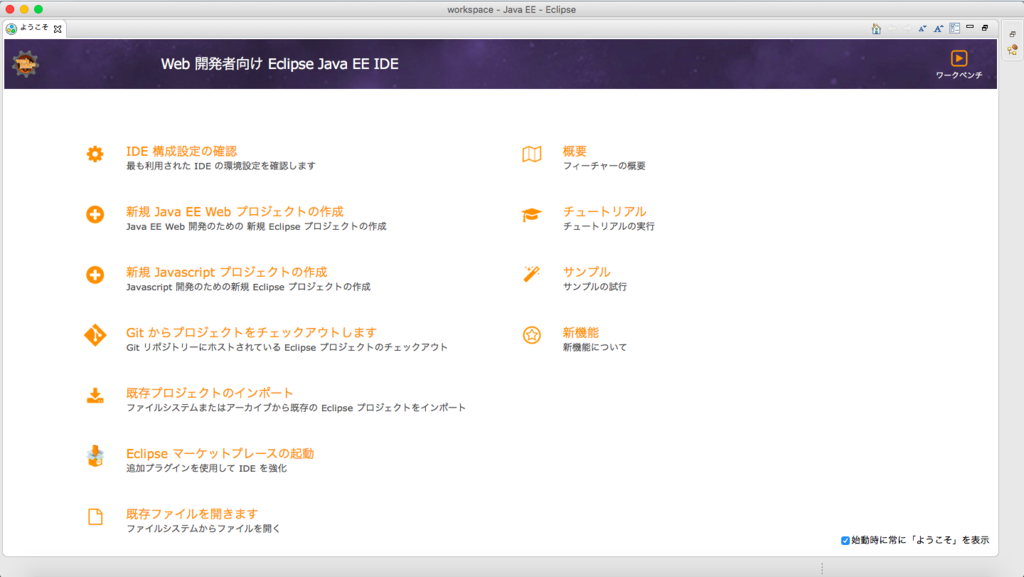The height and width of the screenshot is (577, 1024).
Task: Click the blank file icon beside 既存ファイルを開きます
Action: point(95,517)
